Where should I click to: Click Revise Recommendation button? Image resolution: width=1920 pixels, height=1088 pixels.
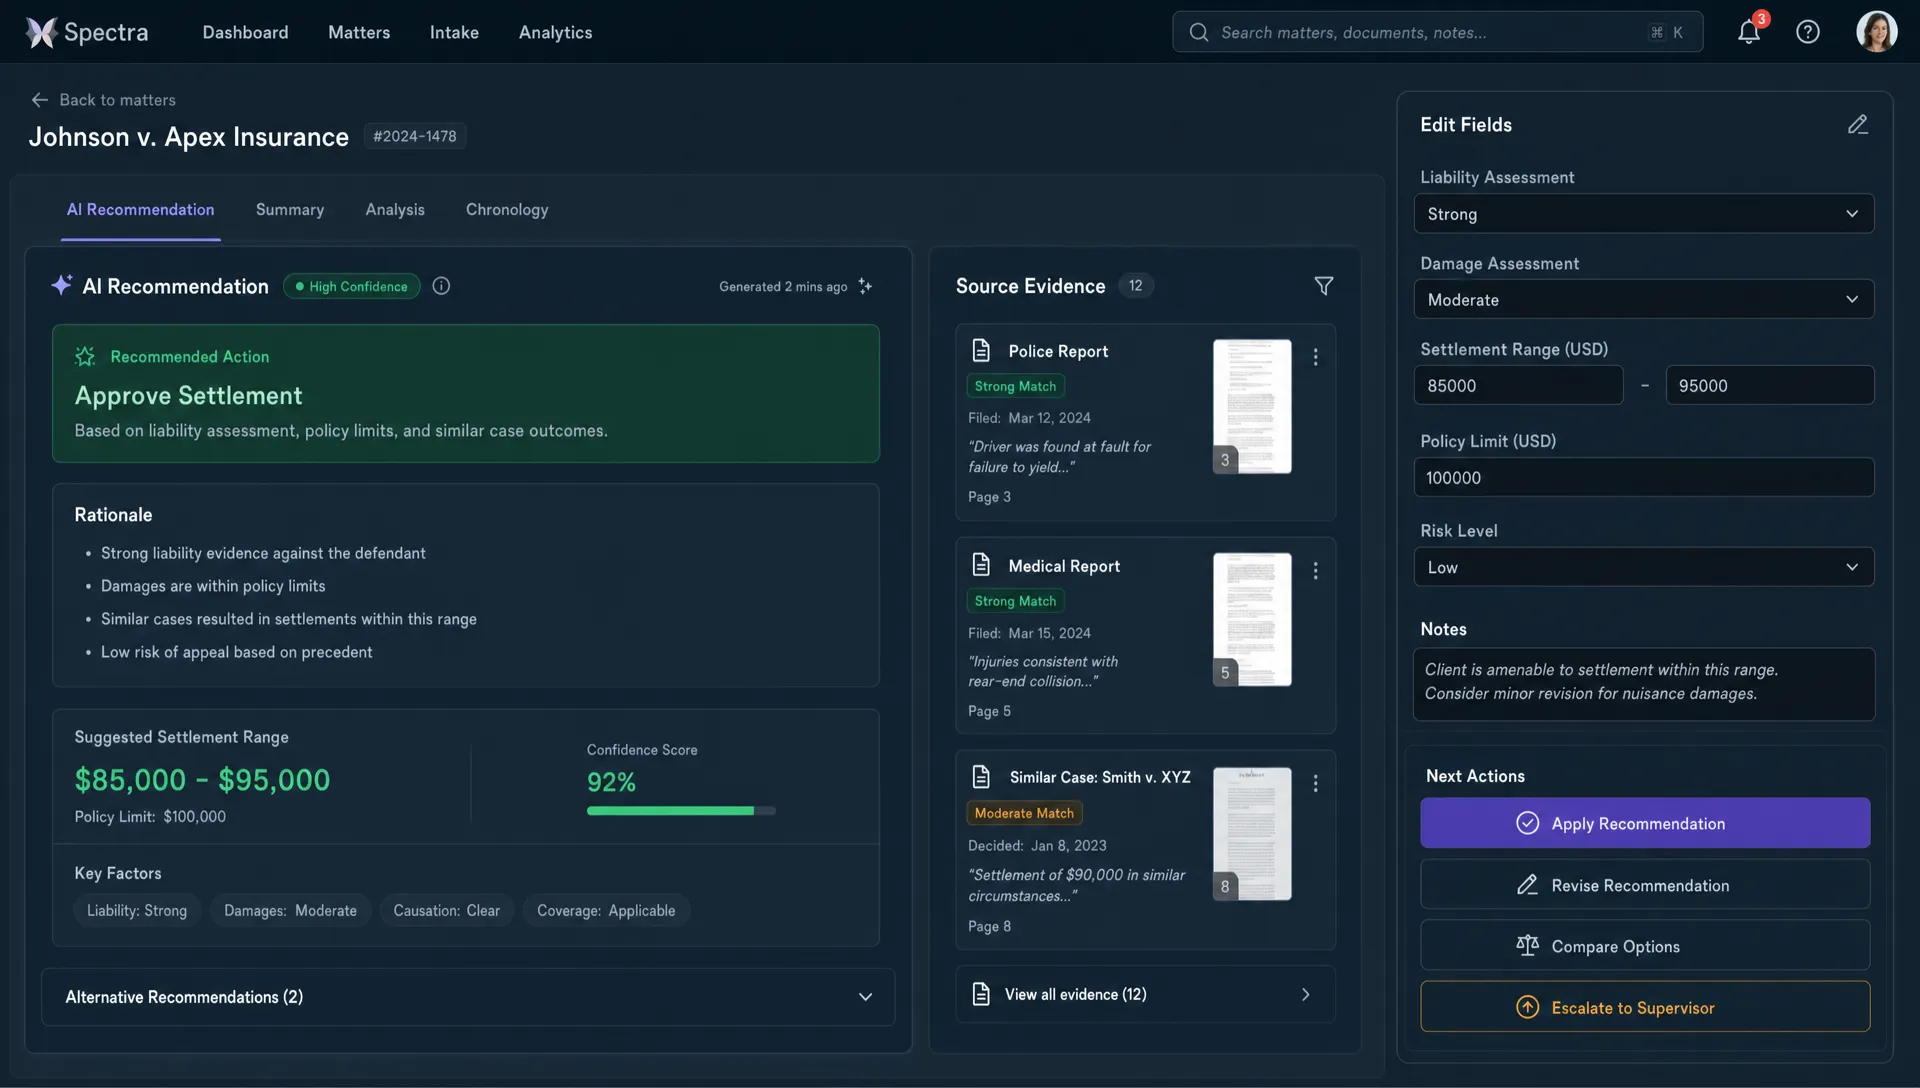(1645, 885)
